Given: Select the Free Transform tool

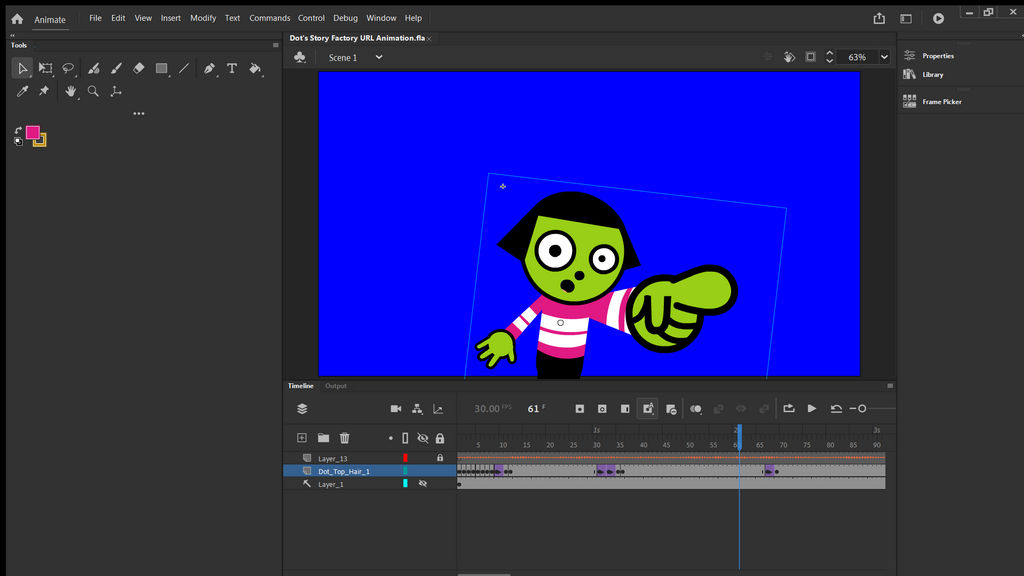Looking at the screenshot, I should (46, 68).
